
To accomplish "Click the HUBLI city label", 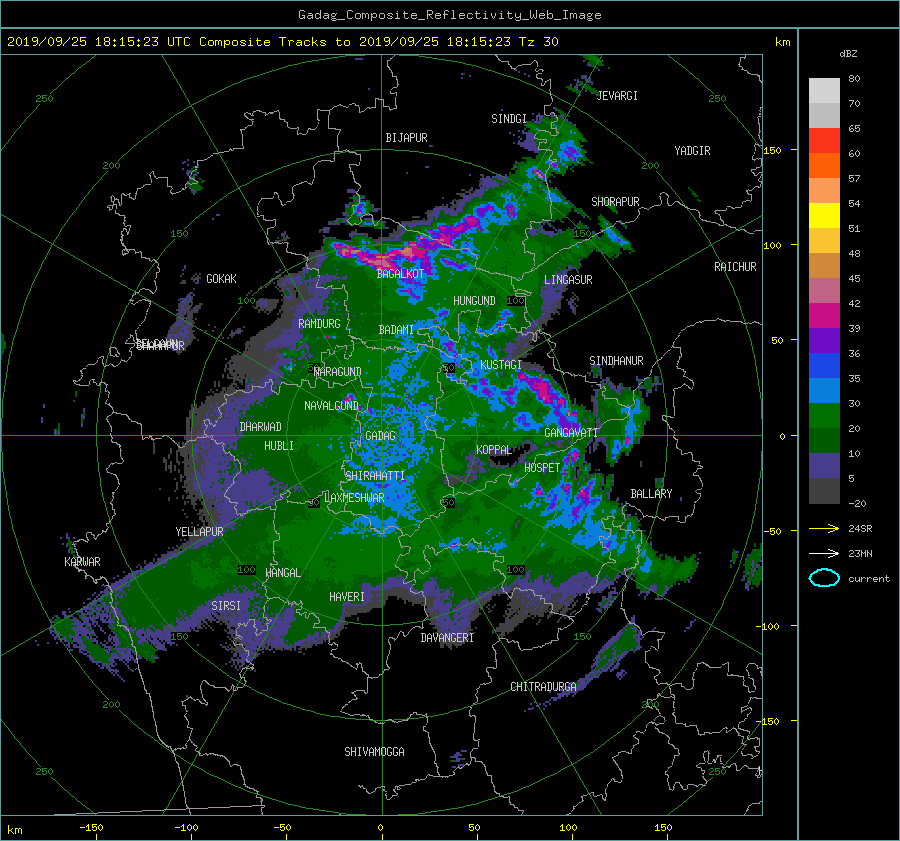I will 279,446.
